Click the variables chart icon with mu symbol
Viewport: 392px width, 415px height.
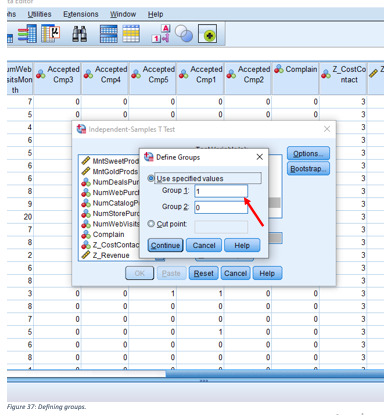coord(51,34)
